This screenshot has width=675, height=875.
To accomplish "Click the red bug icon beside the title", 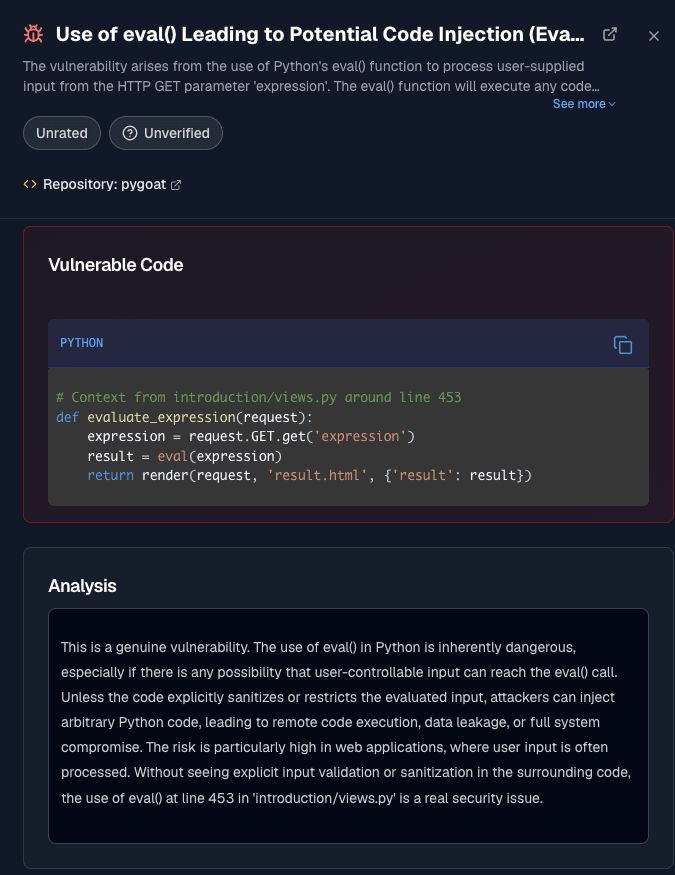I will pyautogui.click(x=33, y=34).
